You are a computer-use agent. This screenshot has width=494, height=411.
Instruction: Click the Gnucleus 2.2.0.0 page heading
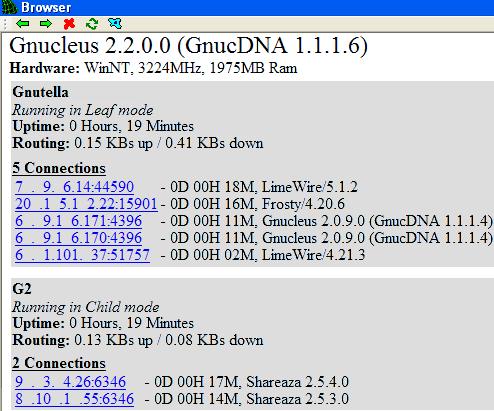point(188,45)
